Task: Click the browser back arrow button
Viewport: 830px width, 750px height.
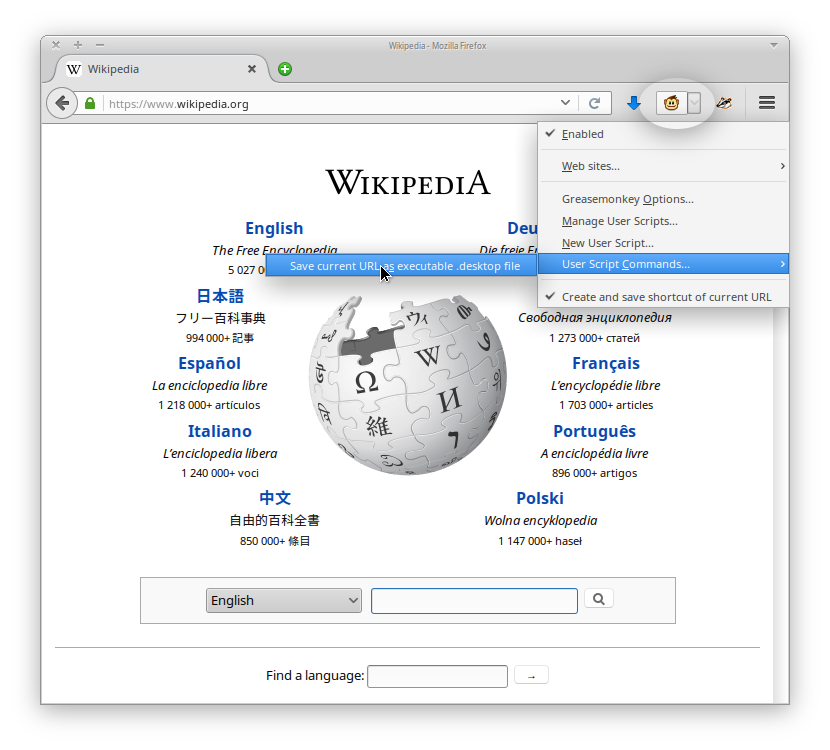Action: click(62, 103)
